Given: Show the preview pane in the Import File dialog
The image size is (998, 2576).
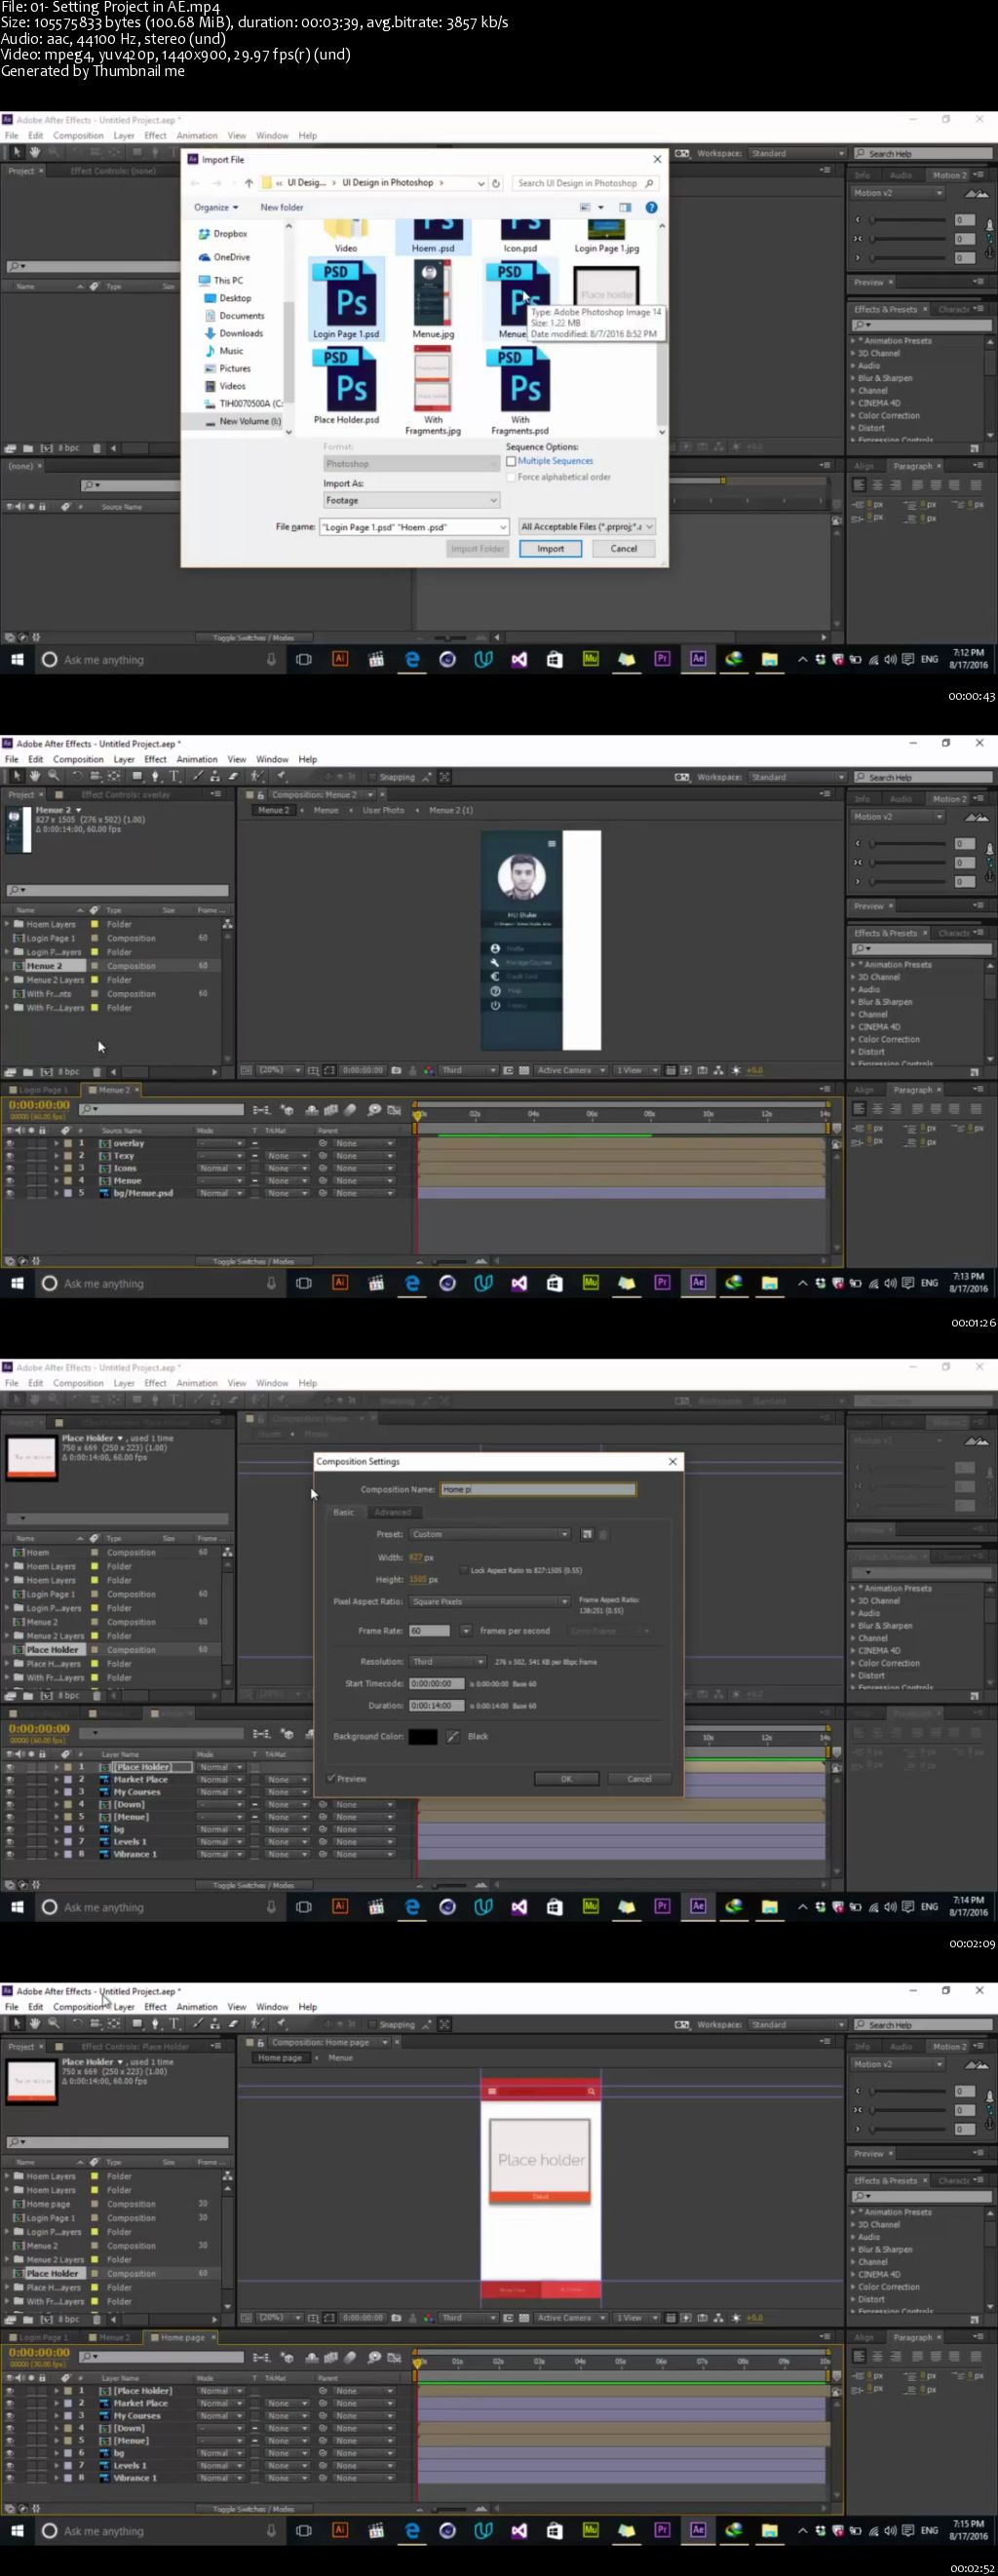Looking at the screenshot, I should [625, 207].
